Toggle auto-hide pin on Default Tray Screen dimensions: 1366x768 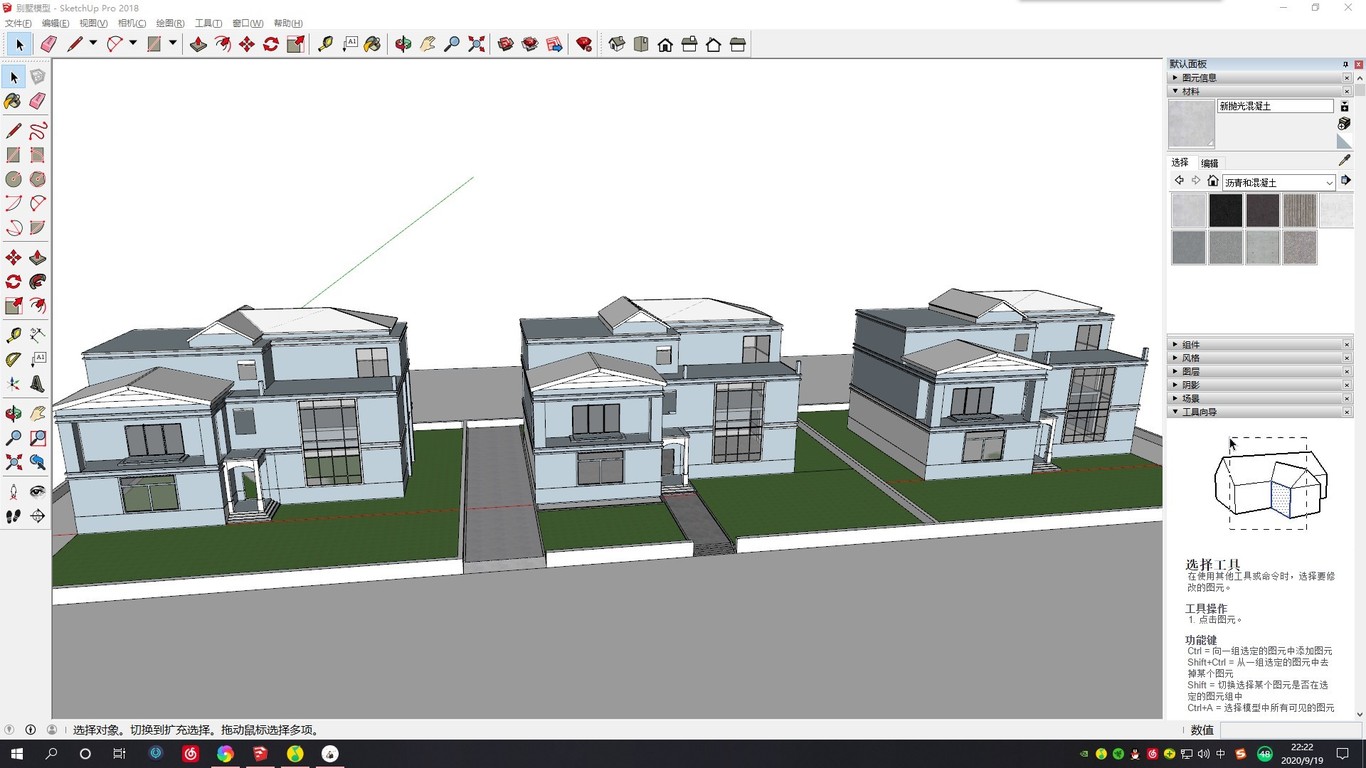click(x=1346, y=64)
